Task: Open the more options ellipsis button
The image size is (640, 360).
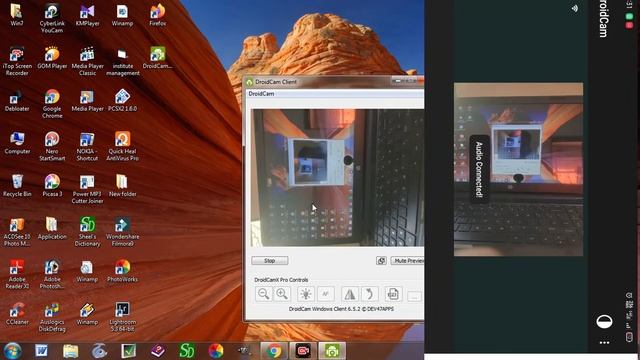Action: pos(414,296)
